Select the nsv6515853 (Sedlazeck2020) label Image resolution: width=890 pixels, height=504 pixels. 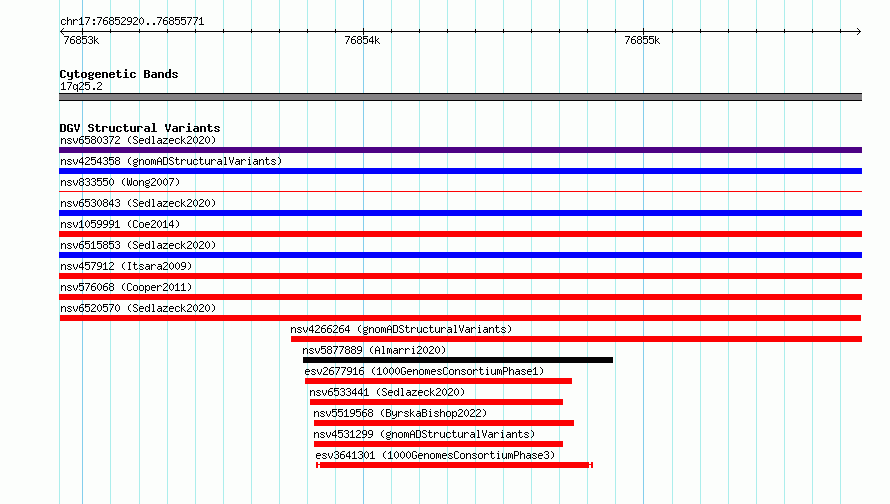point(138,245)
